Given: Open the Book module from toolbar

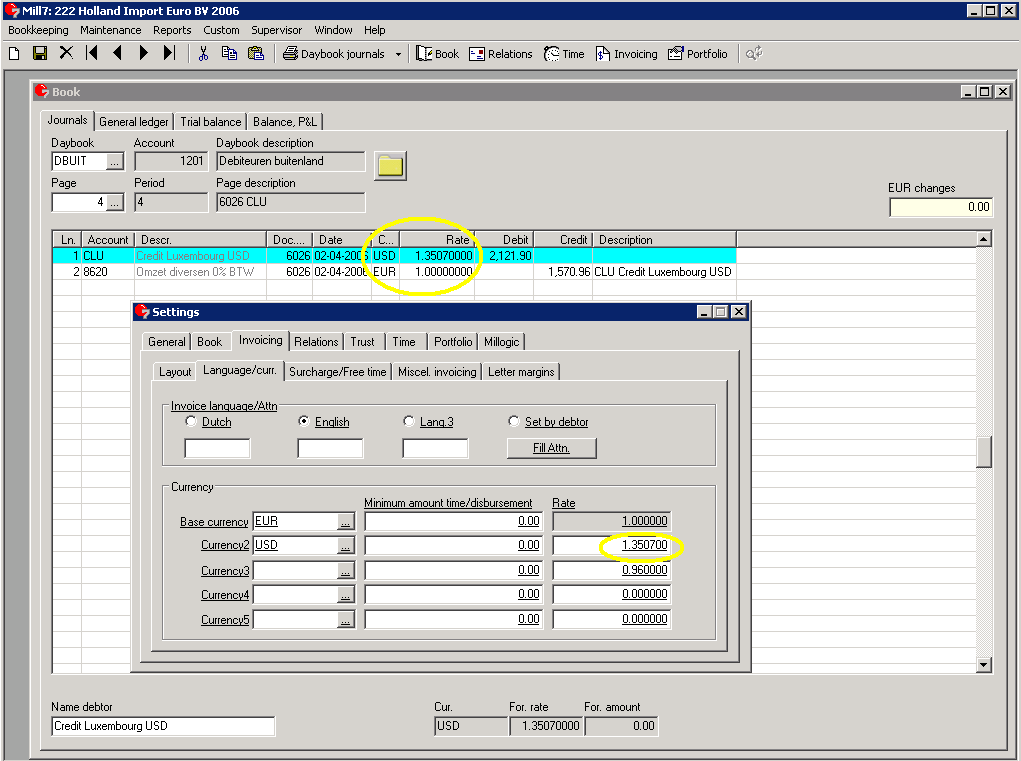Looking at the screenshot, I should [x=438, y=54].
